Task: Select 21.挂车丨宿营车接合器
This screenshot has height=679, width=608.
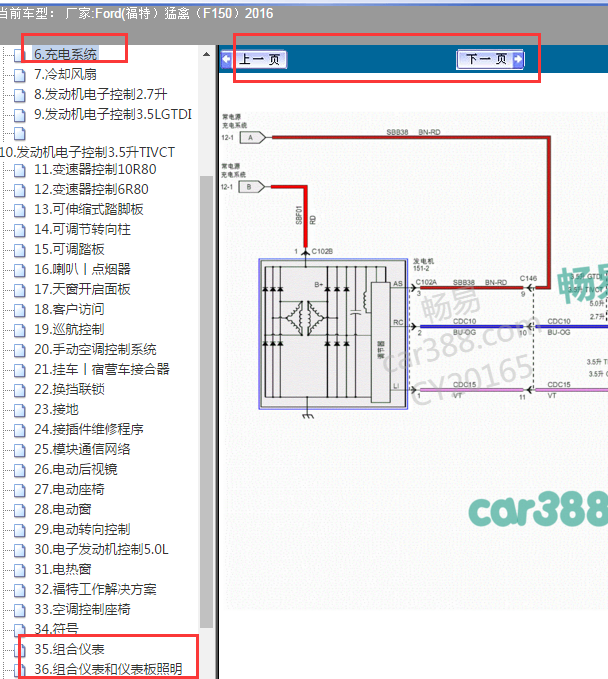Action: click(x=102, y=369)
